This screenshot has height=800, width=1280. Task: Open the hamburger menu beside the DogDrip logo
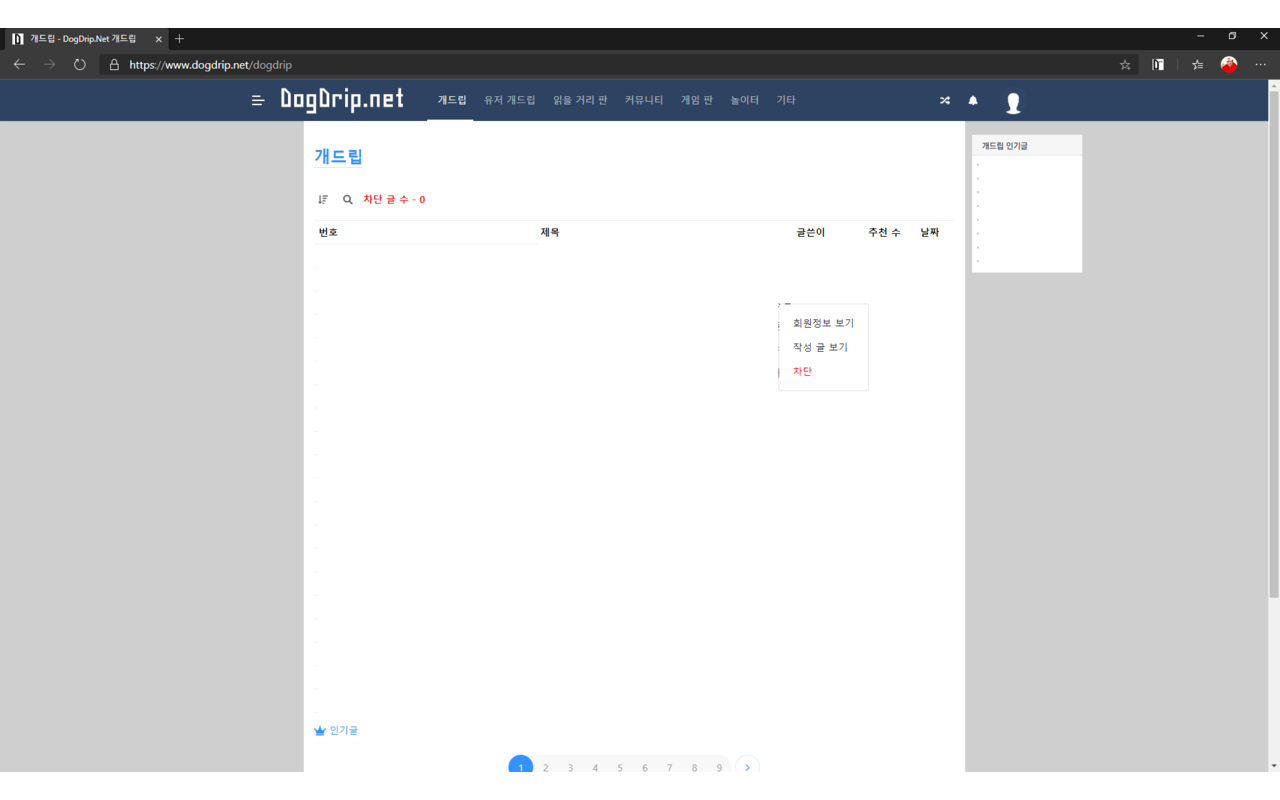pos(258,100)
